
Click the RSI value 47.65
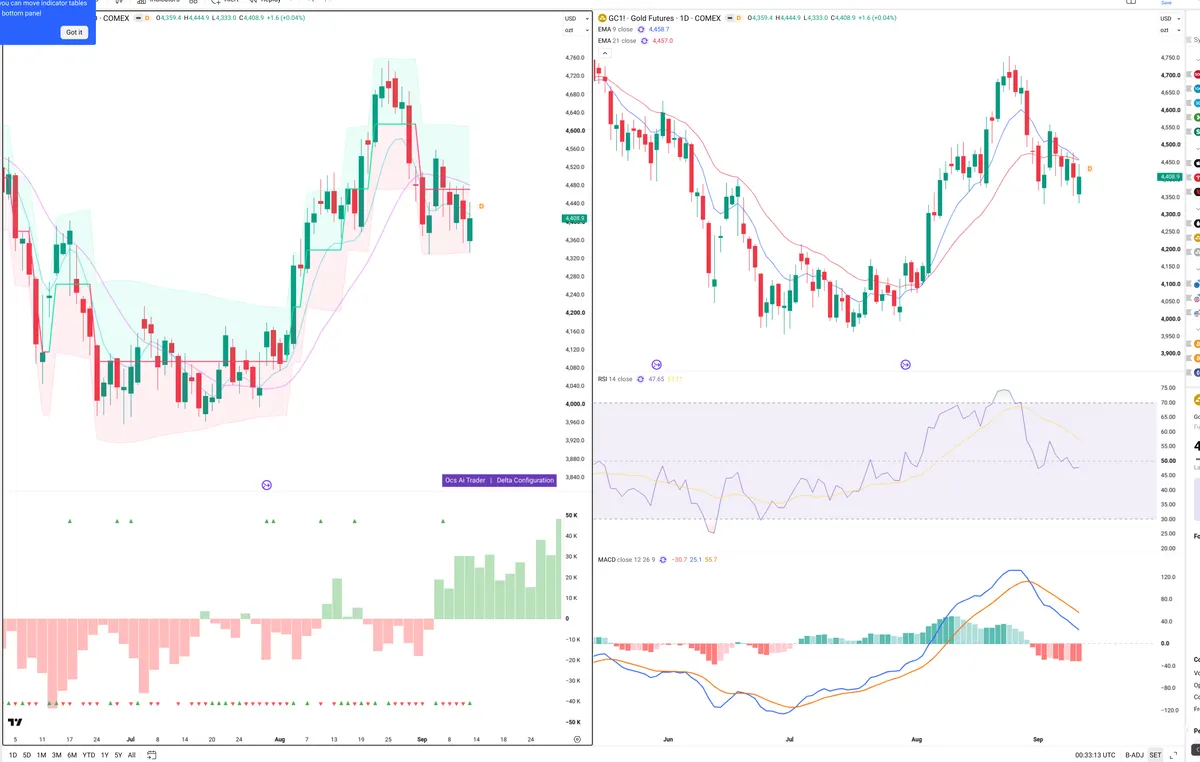pyautogui.click(x=656, y=379)
